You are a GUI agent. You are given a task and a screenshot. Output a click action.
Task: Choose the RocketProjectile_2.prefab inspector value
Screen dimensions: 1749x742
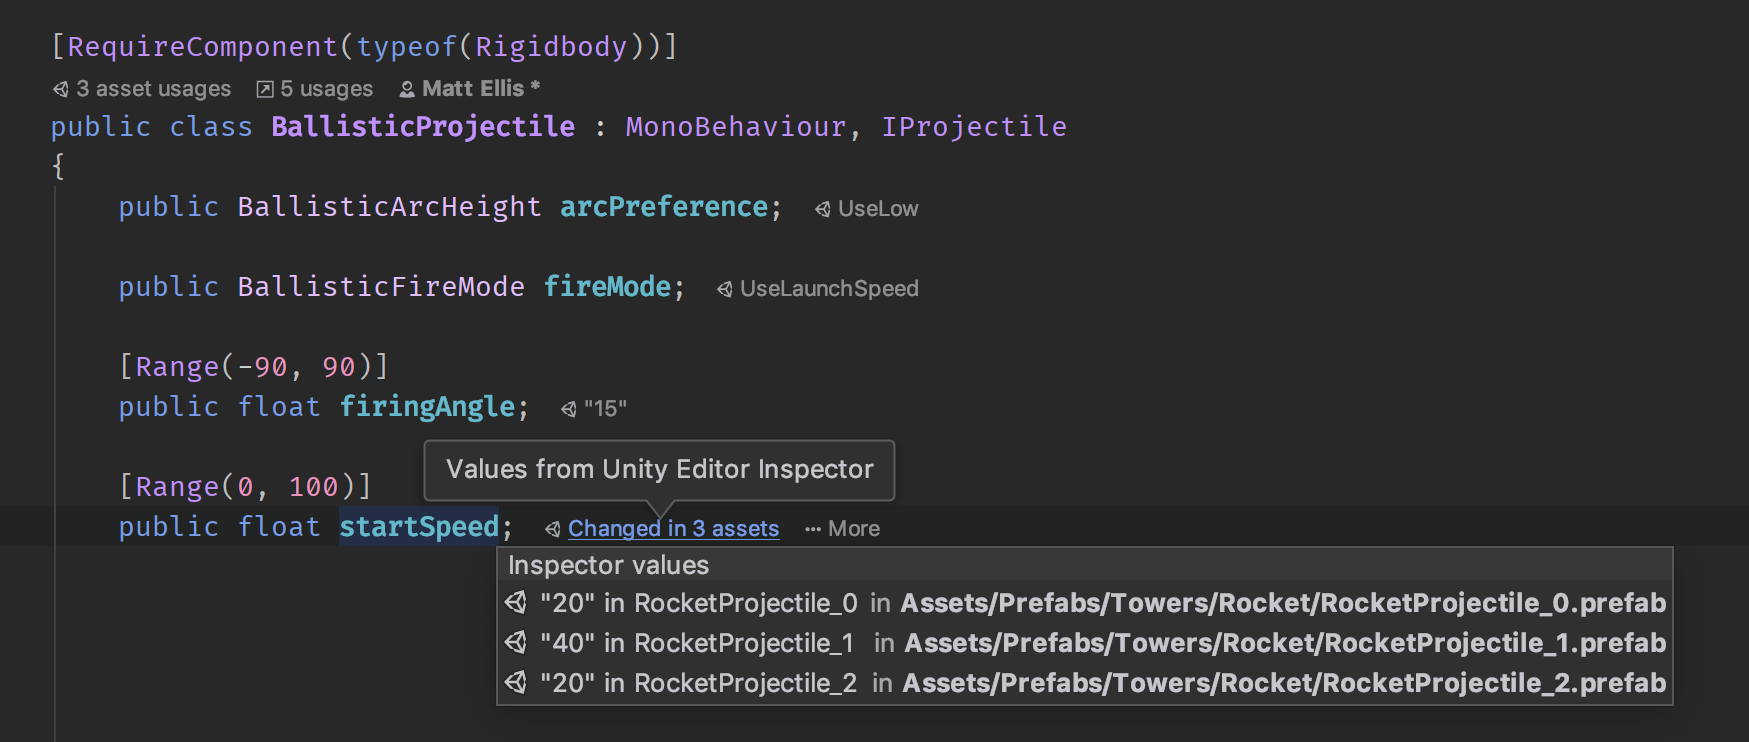click(1084, 683)
